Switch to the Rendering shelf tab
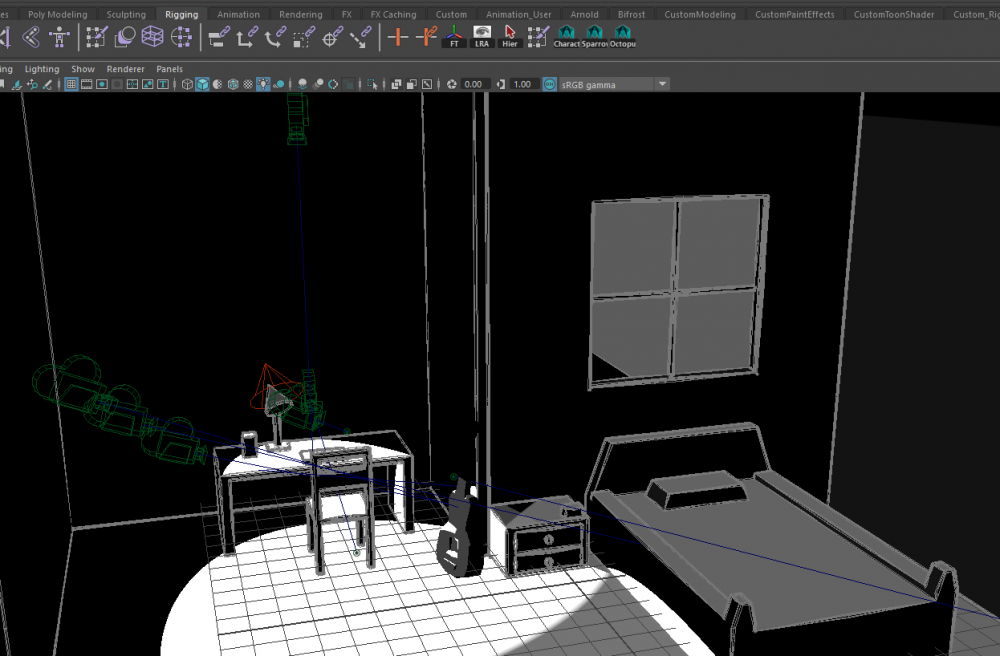 click(300, 14)
